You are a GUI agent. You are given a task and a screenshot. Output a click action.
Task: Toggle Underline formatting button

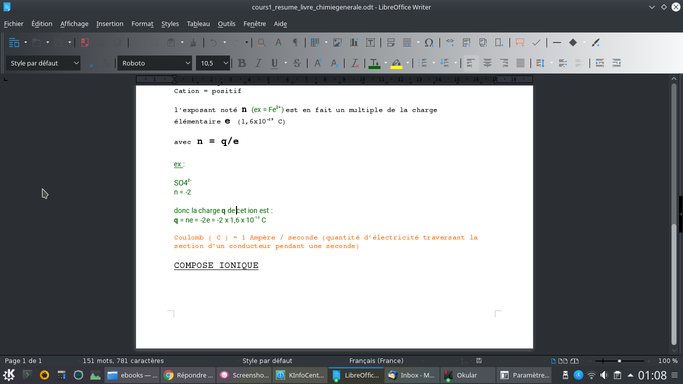pos(274,63)
